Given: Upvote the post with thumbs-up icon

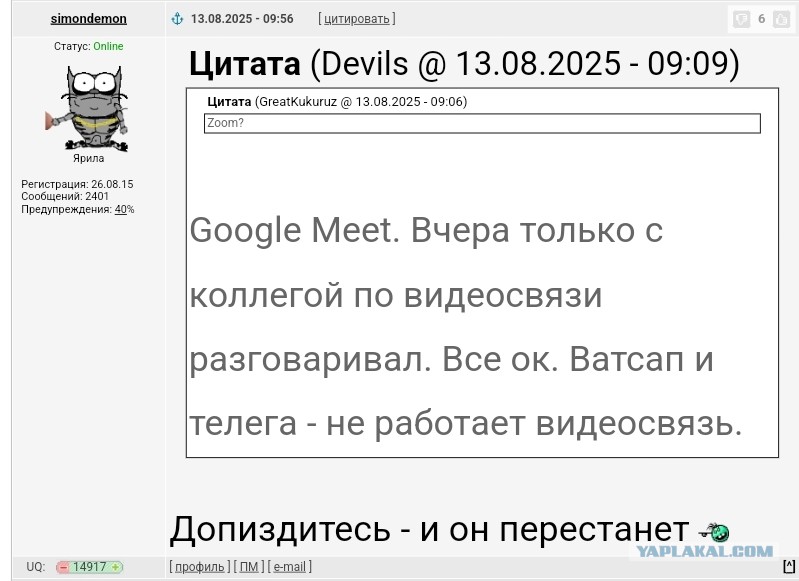Looking at the screenshot, I should point(781,19).
